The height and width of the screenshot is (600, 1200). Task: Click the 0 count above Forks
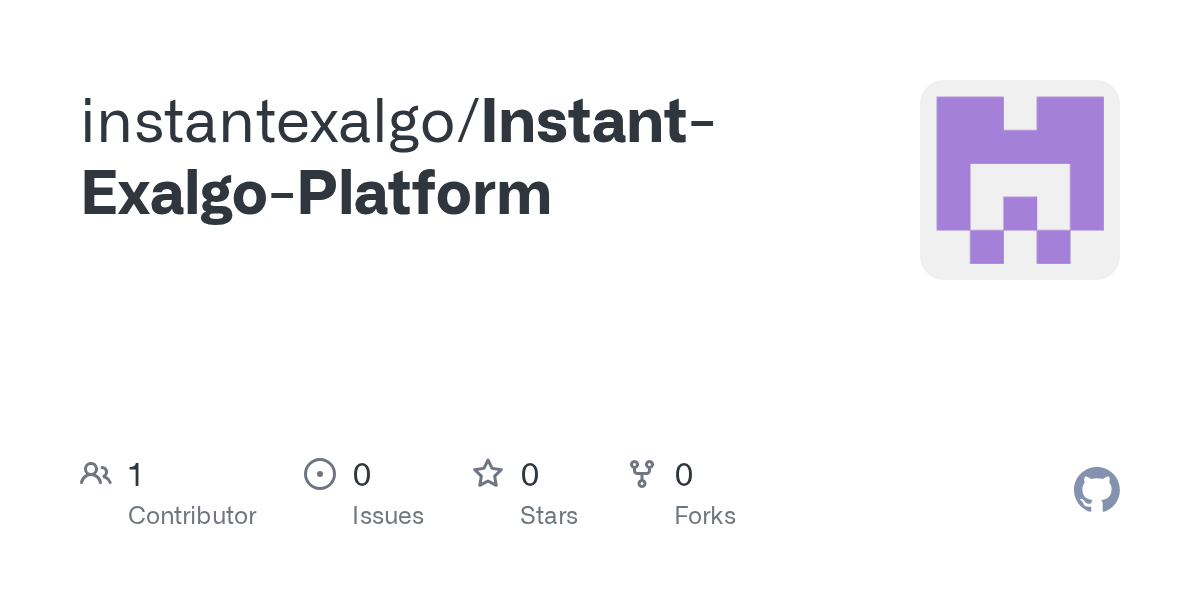684,475
